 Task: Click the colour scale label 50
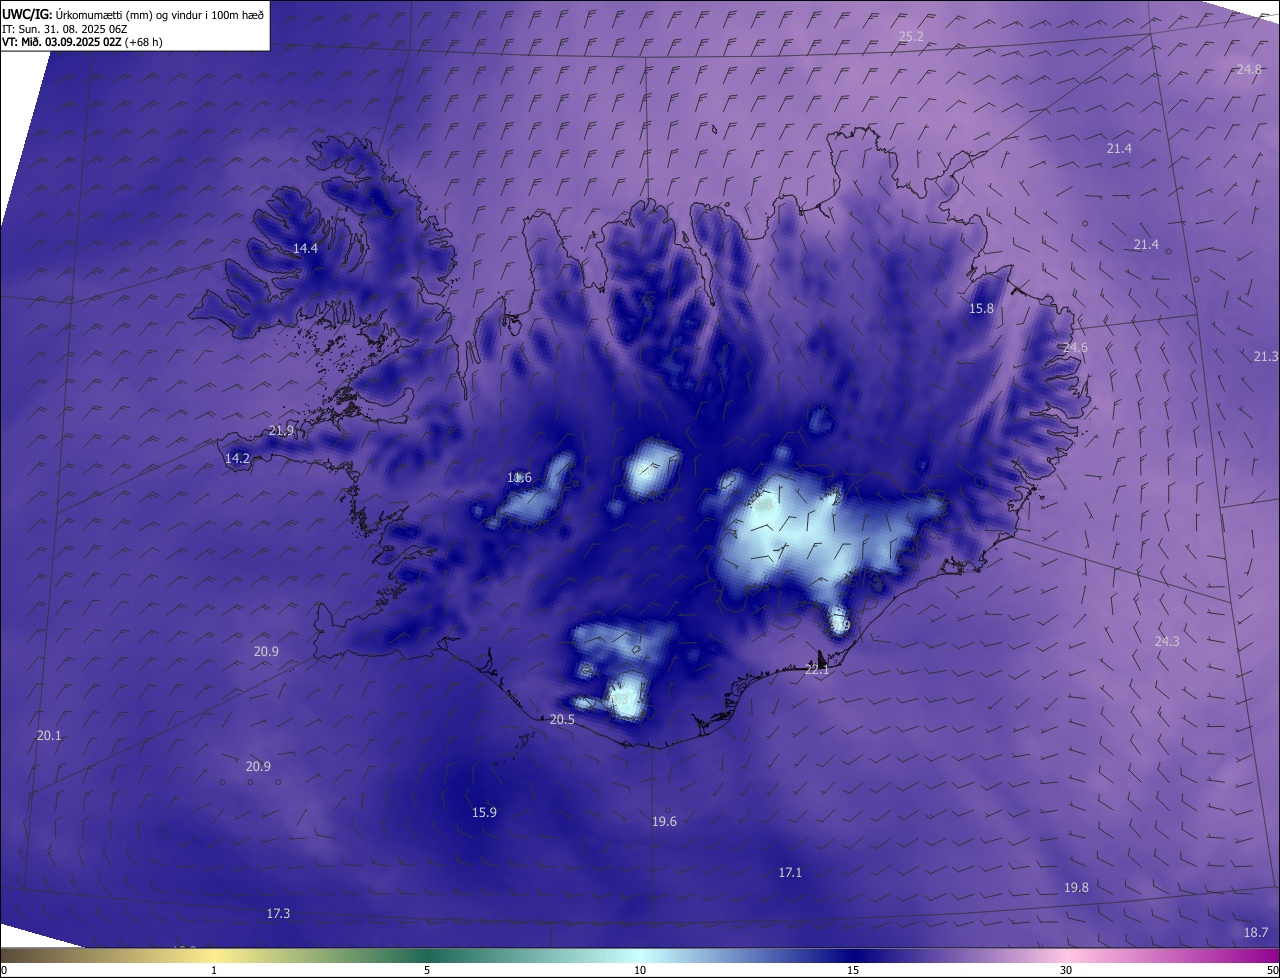coord(1272,970)
